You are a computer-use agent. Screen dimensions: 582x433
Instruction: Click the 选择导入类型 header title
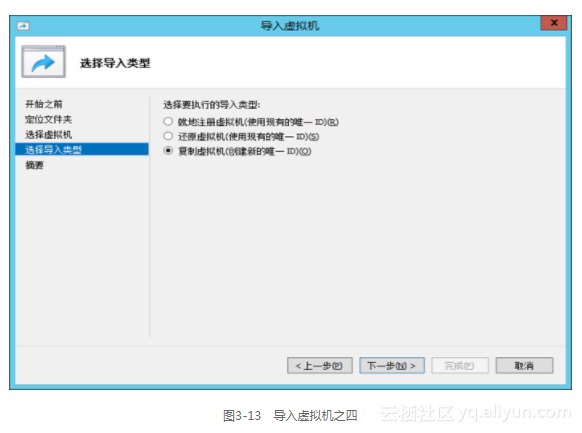(x=115, y=63)
